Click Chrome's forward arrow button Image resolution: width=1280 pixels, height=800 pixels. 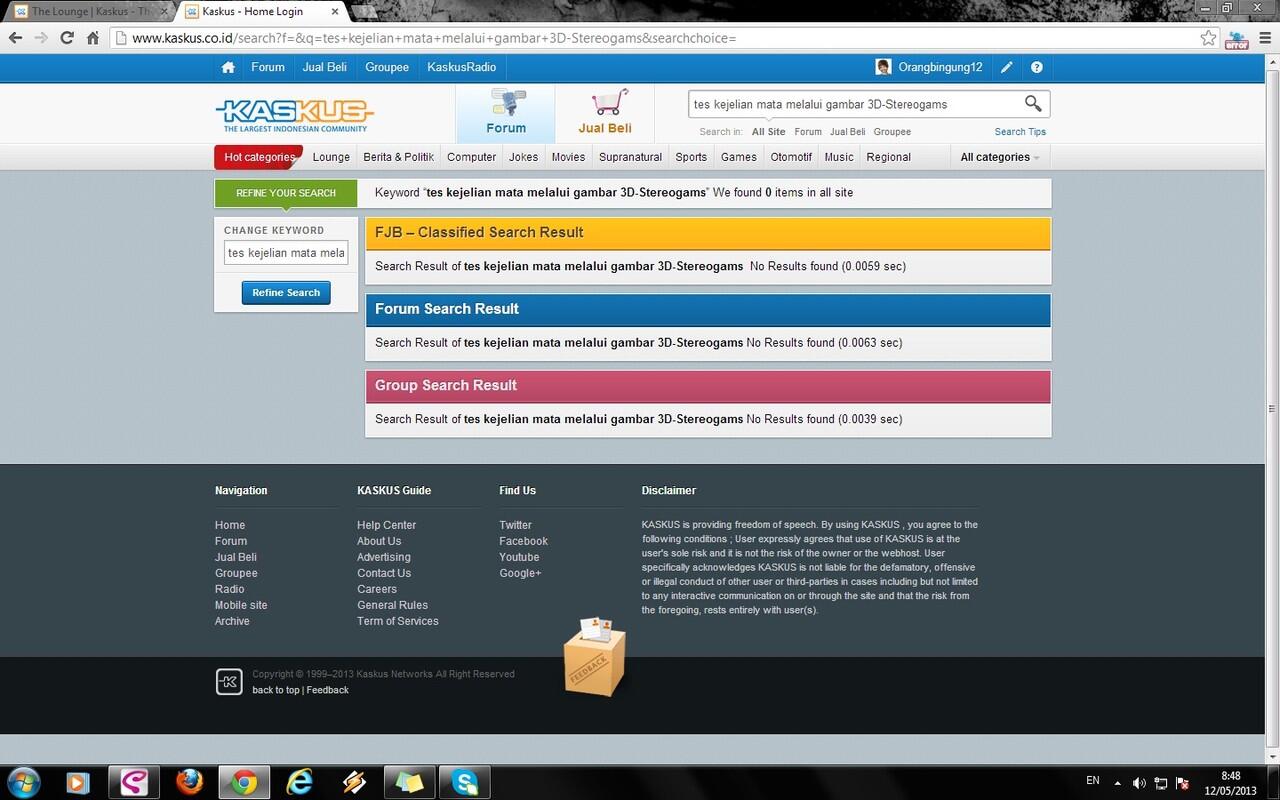coord(41,38)
